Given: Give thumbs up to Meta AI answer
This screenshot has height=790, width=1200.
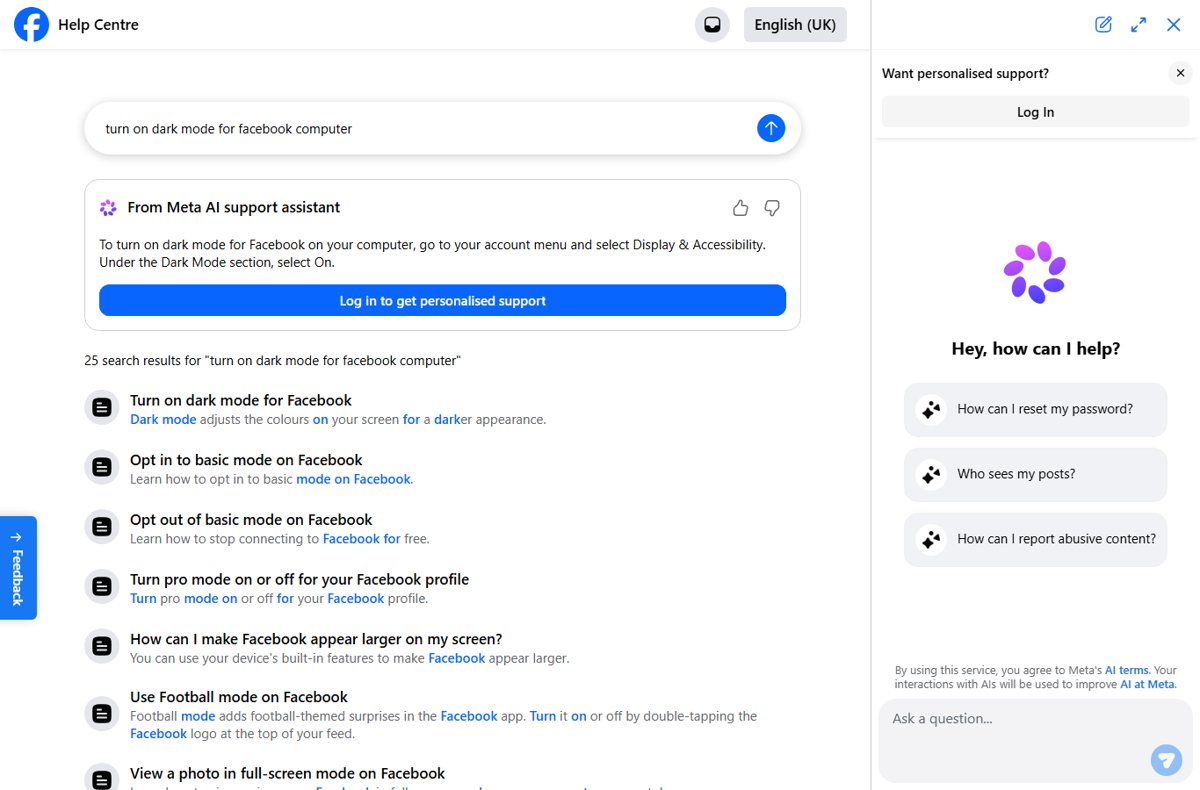Looking at the screenshot, I should (x=740, y=208).
